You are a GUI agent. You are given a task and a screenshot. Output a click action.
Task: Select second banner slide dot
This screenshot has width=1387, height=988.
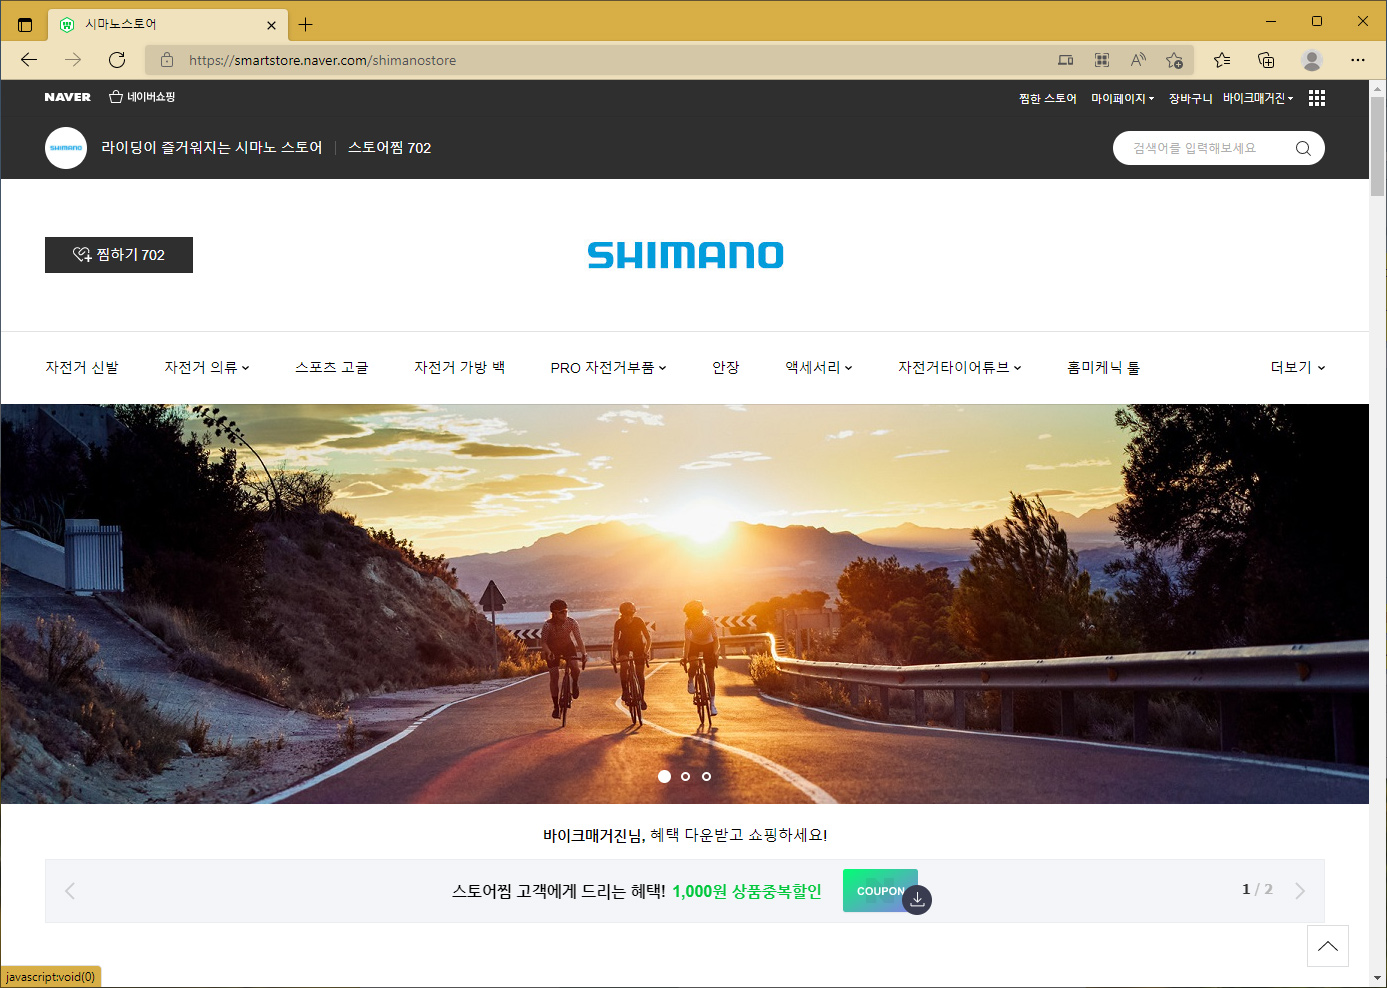(x=685, y=776)
